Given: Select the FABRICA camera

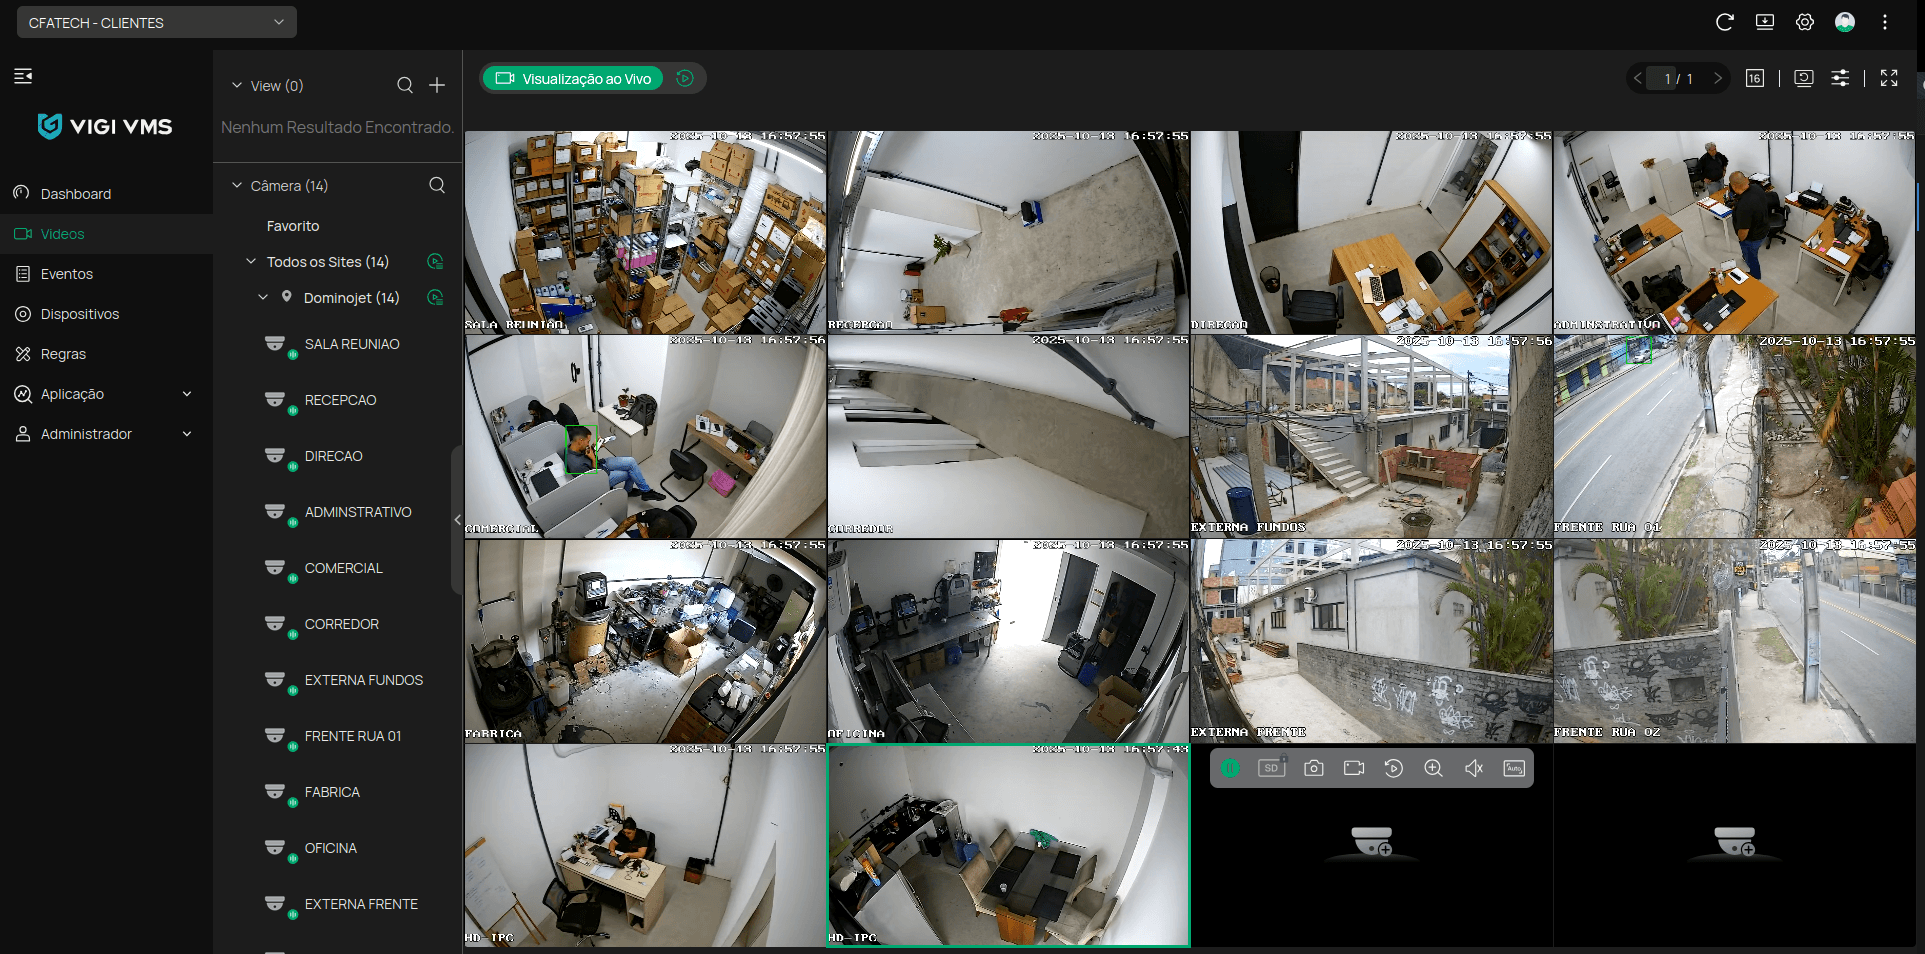Looking at the screenshot, I should coord(331,792).
